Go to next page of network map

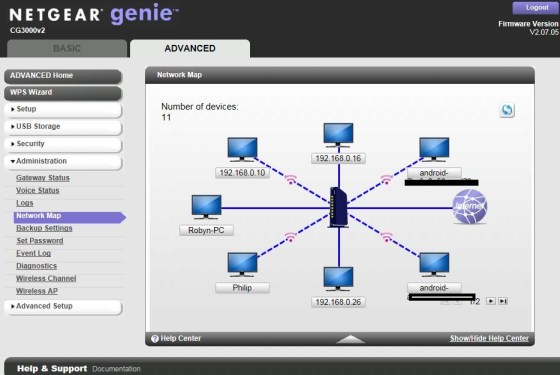click(x=491, y=301)
